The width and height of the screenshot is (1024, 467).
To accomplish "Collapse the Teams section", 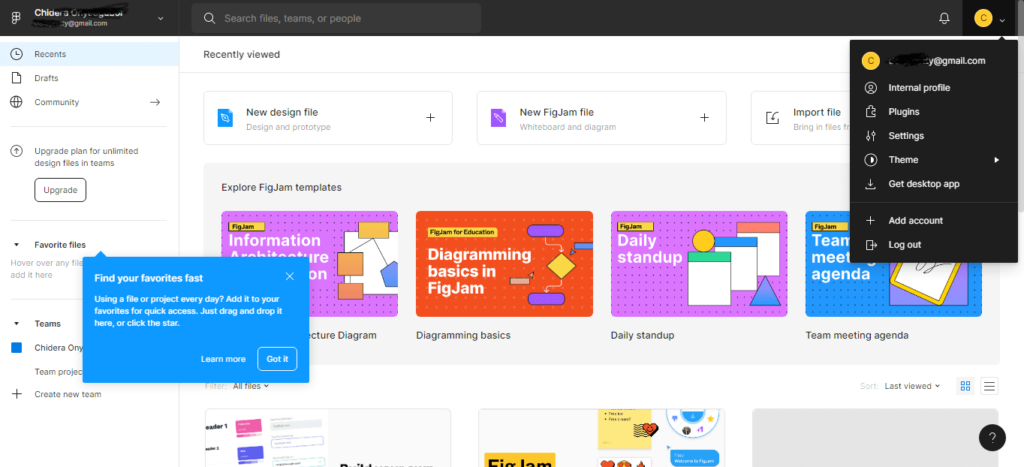I will tap(17, 323).
